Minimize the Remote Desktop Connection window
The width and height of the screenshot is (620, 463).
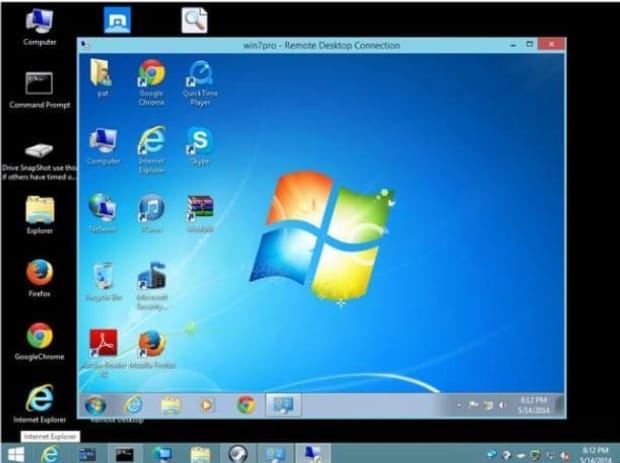[x=513, y=45]
